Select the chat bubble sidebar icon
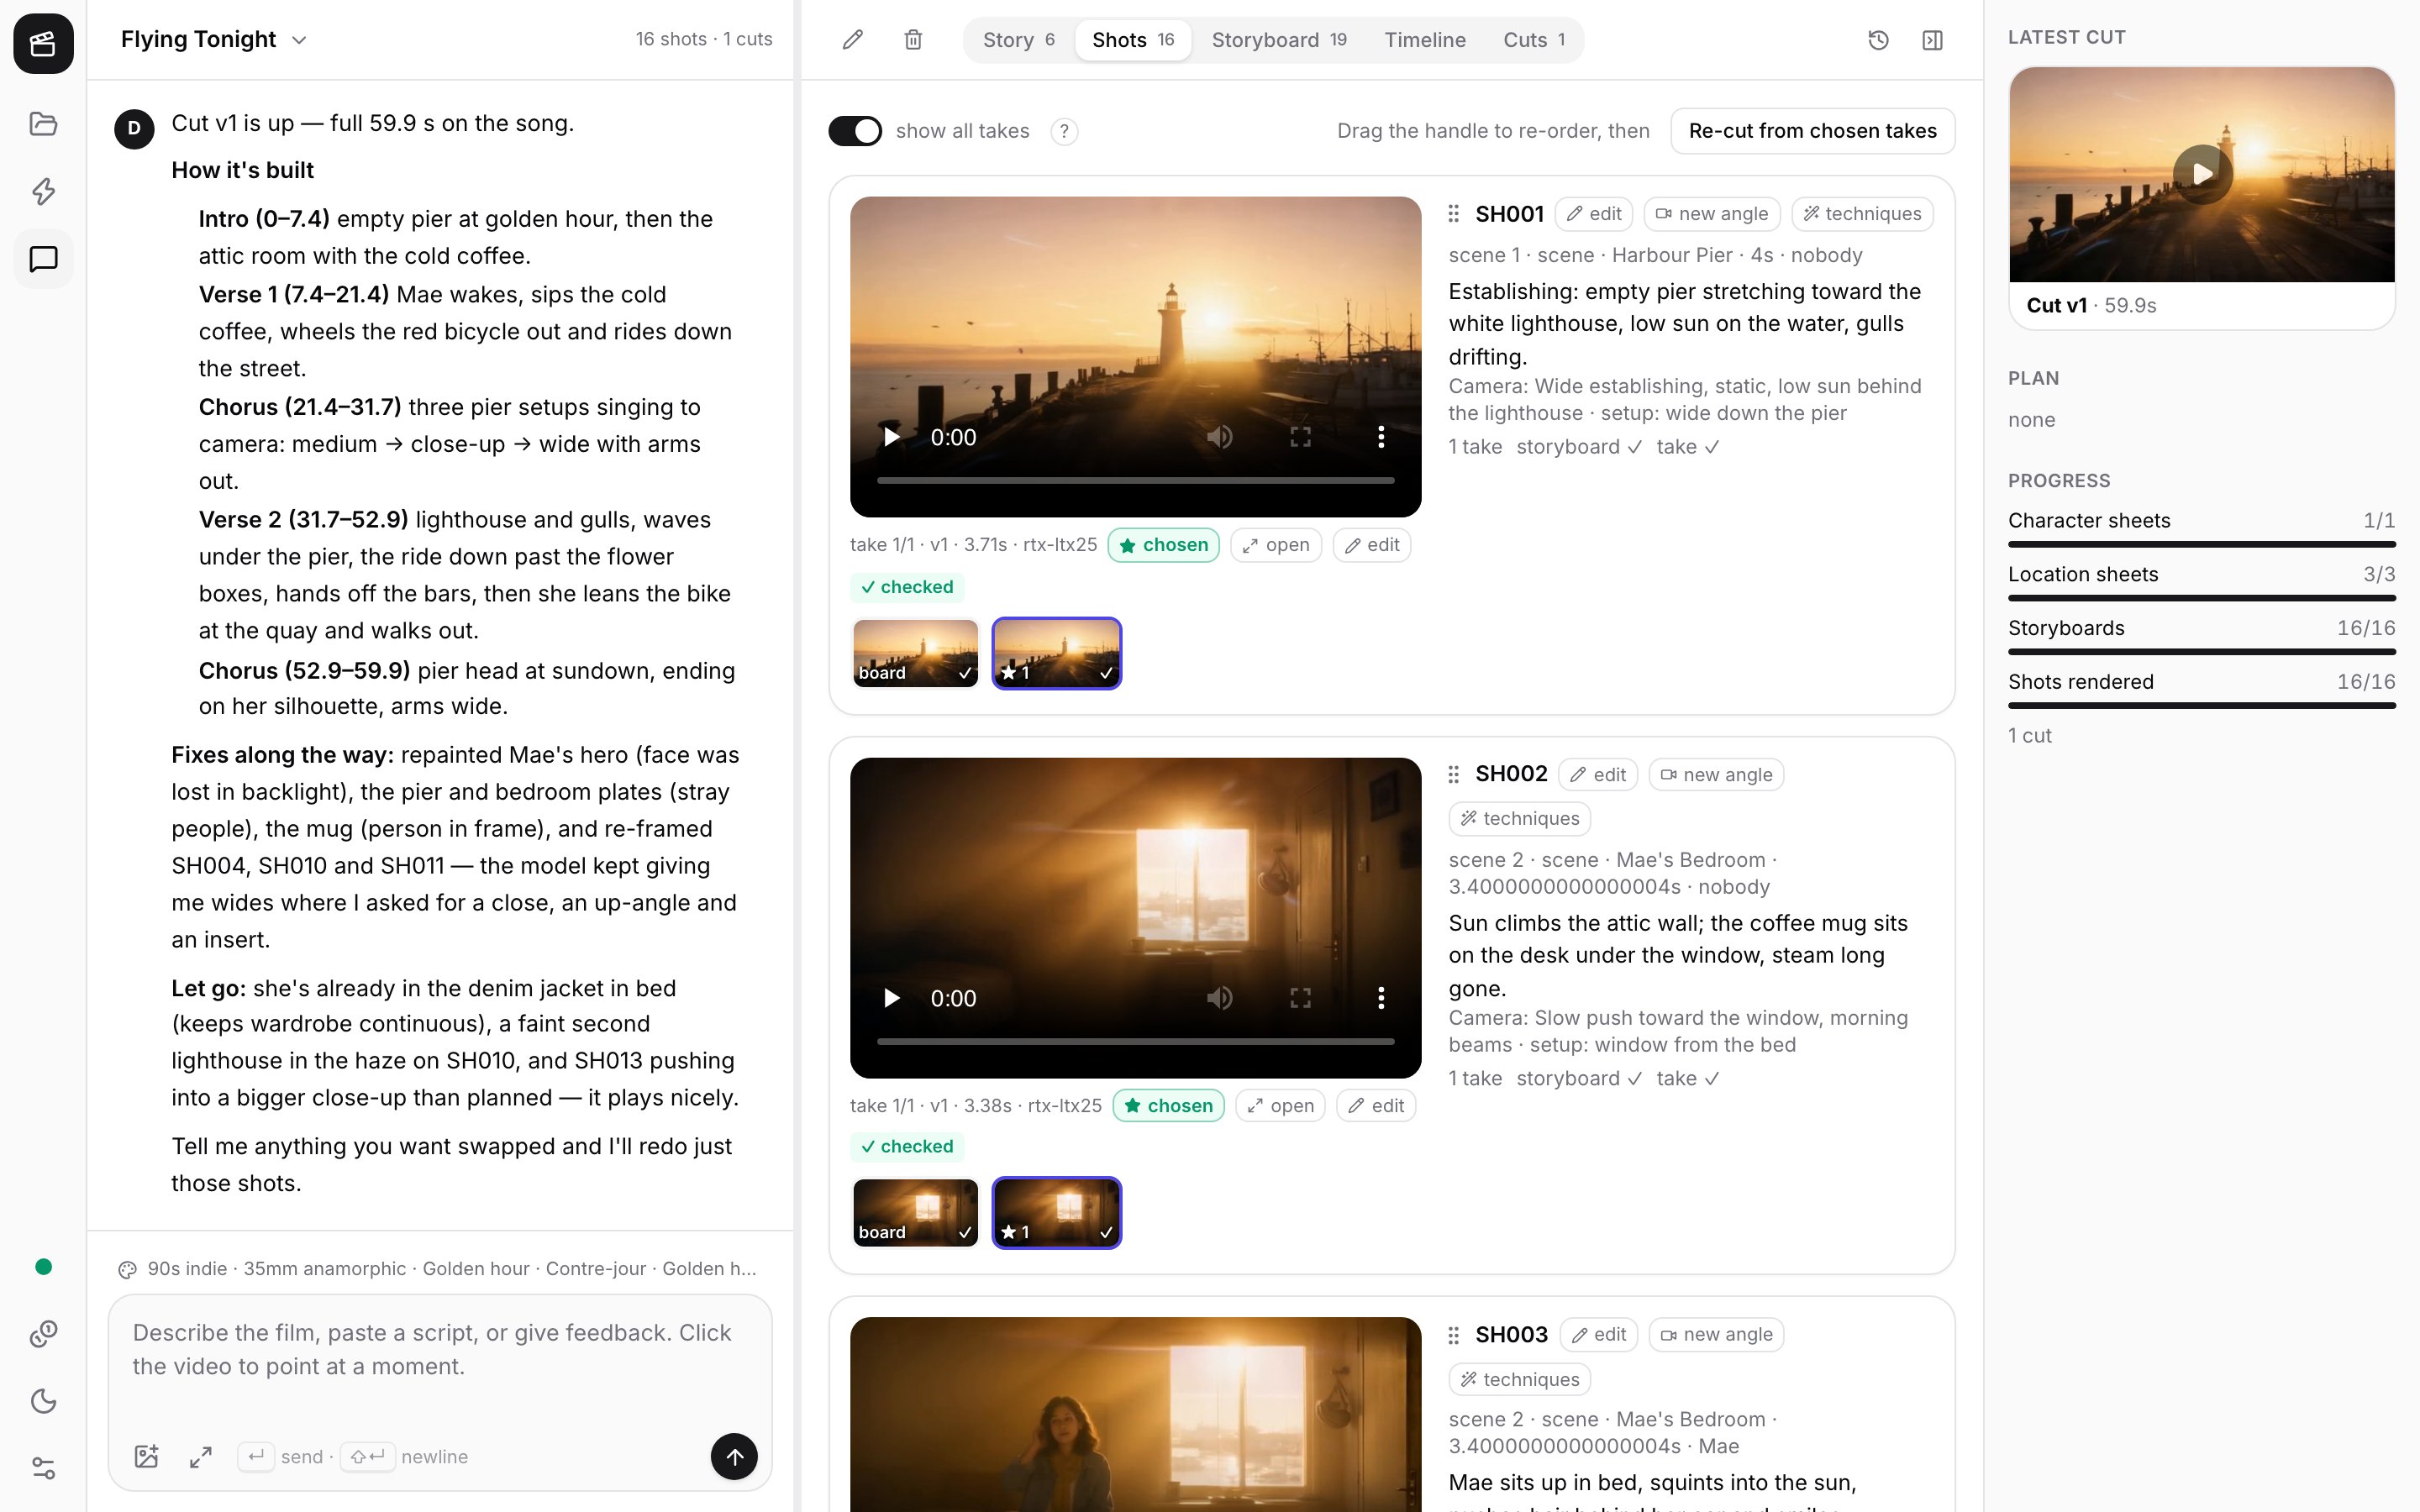Viewport: 2420px width, 1512px height. pyautogui.click(x=43, y=259)
